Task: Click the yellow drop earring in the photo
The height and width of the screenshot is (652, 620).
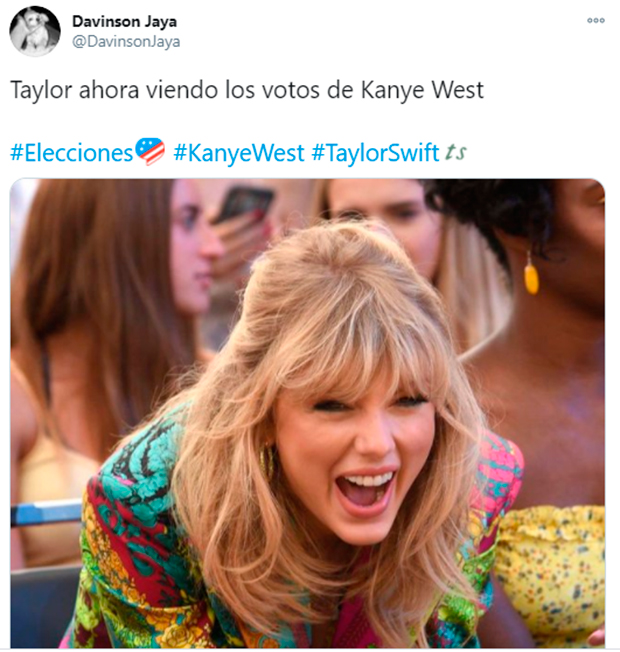Action: point(531,276)
